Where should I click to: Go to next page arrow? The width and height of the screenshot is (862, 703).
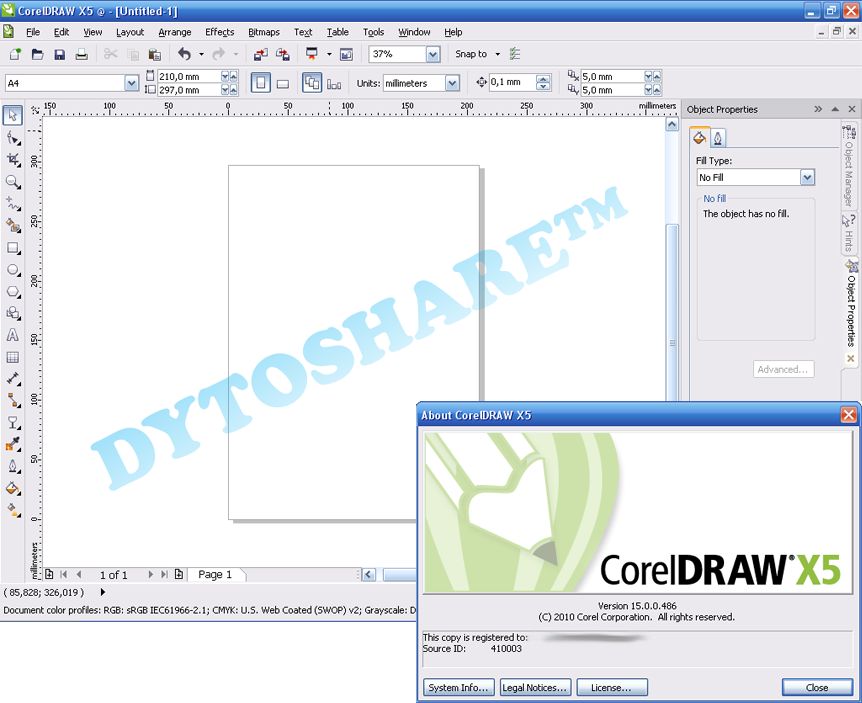150,574
